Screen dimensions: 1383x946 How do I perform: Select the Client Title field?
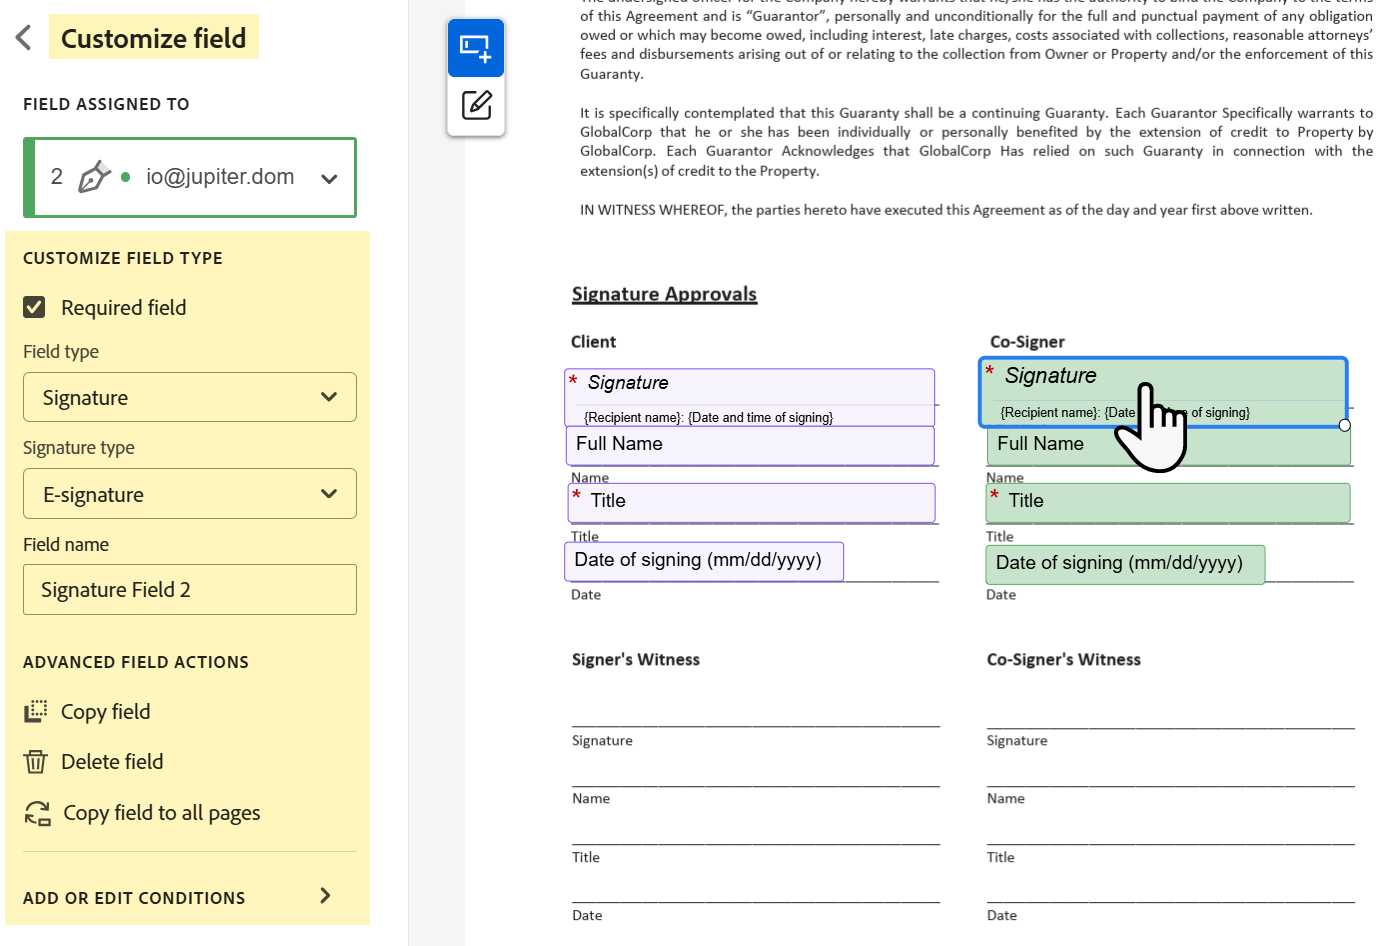coord(752,503)
